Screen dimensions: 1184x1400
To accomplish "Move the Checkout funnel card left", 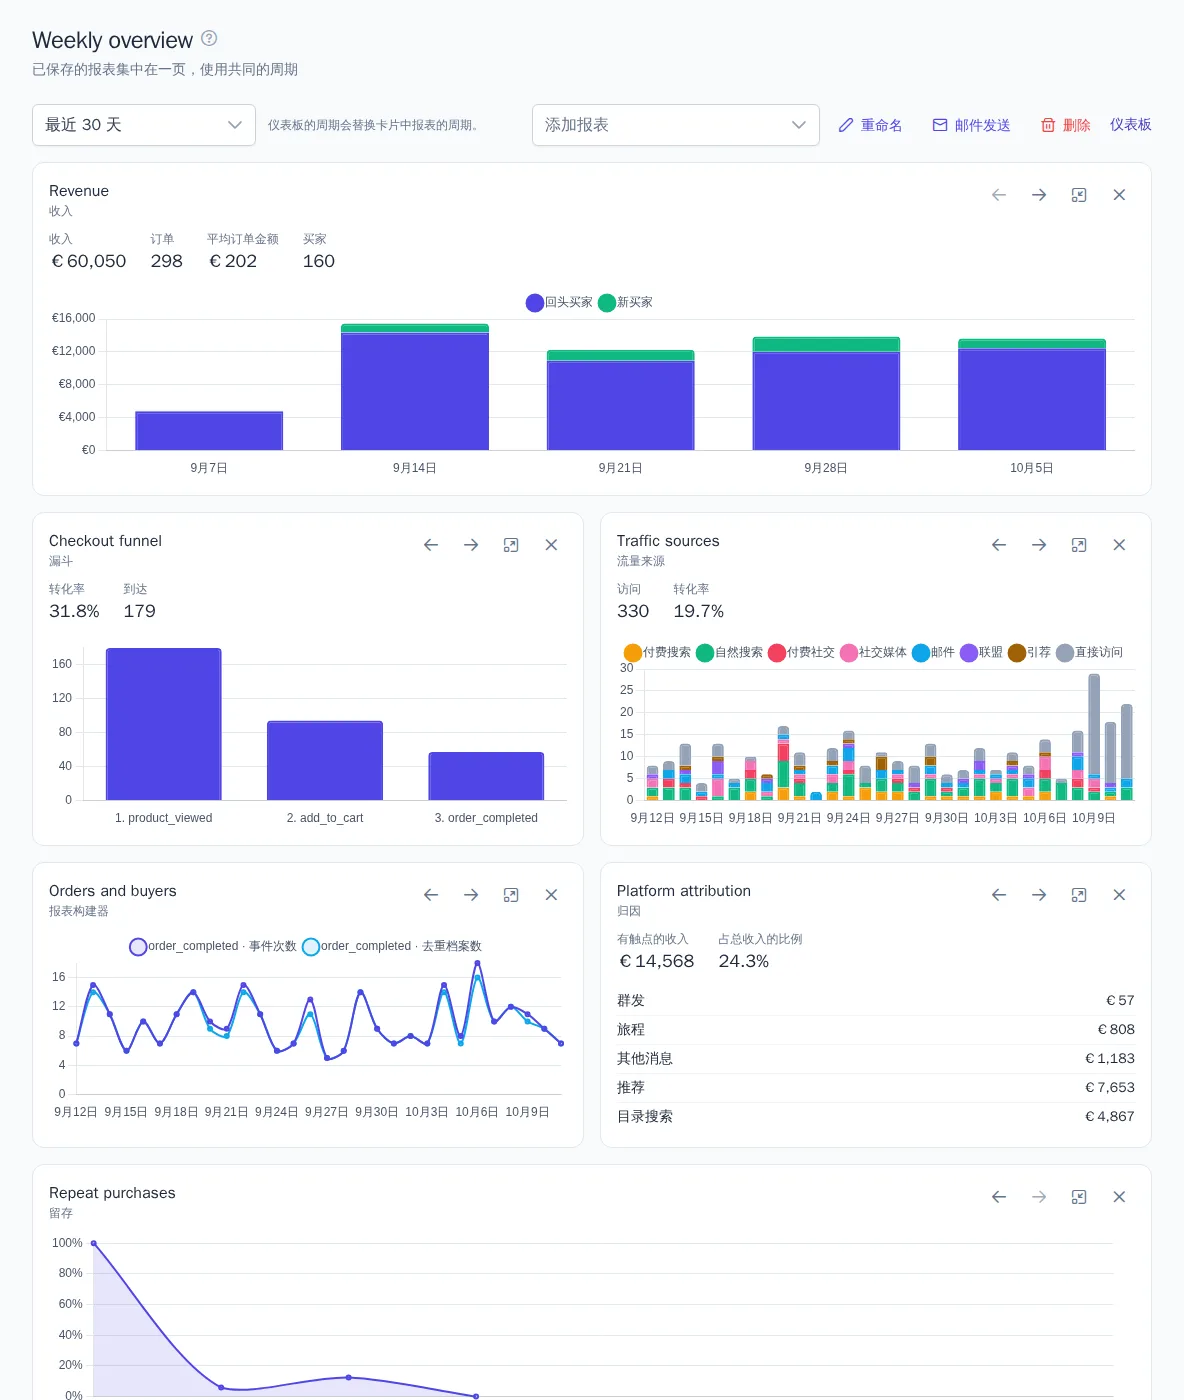I will tap(431, 545).
